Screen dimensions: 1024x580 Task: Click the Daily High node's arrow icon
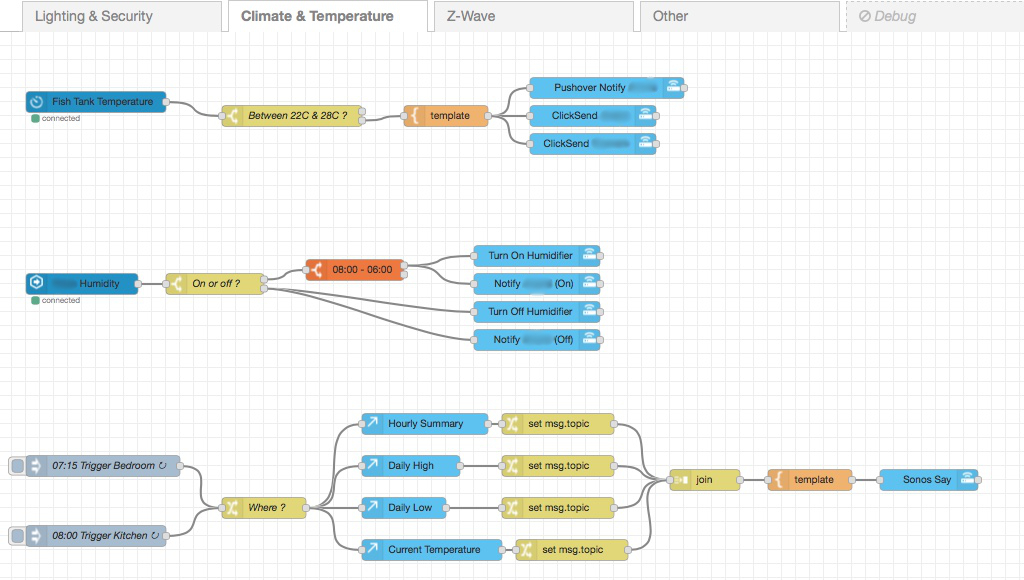pyautogui.click(x=372, y=466)
